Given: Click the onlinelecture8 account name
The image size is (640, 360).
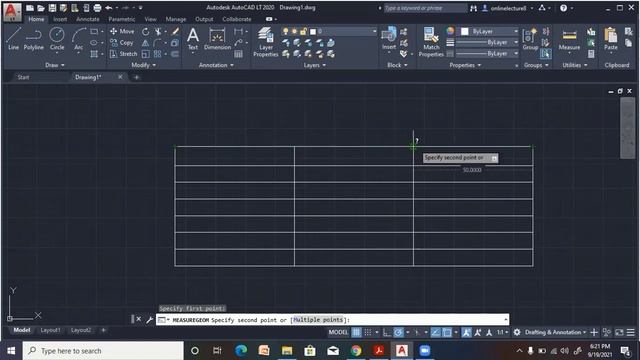Looking at the screenshot, I should [508, 8].
